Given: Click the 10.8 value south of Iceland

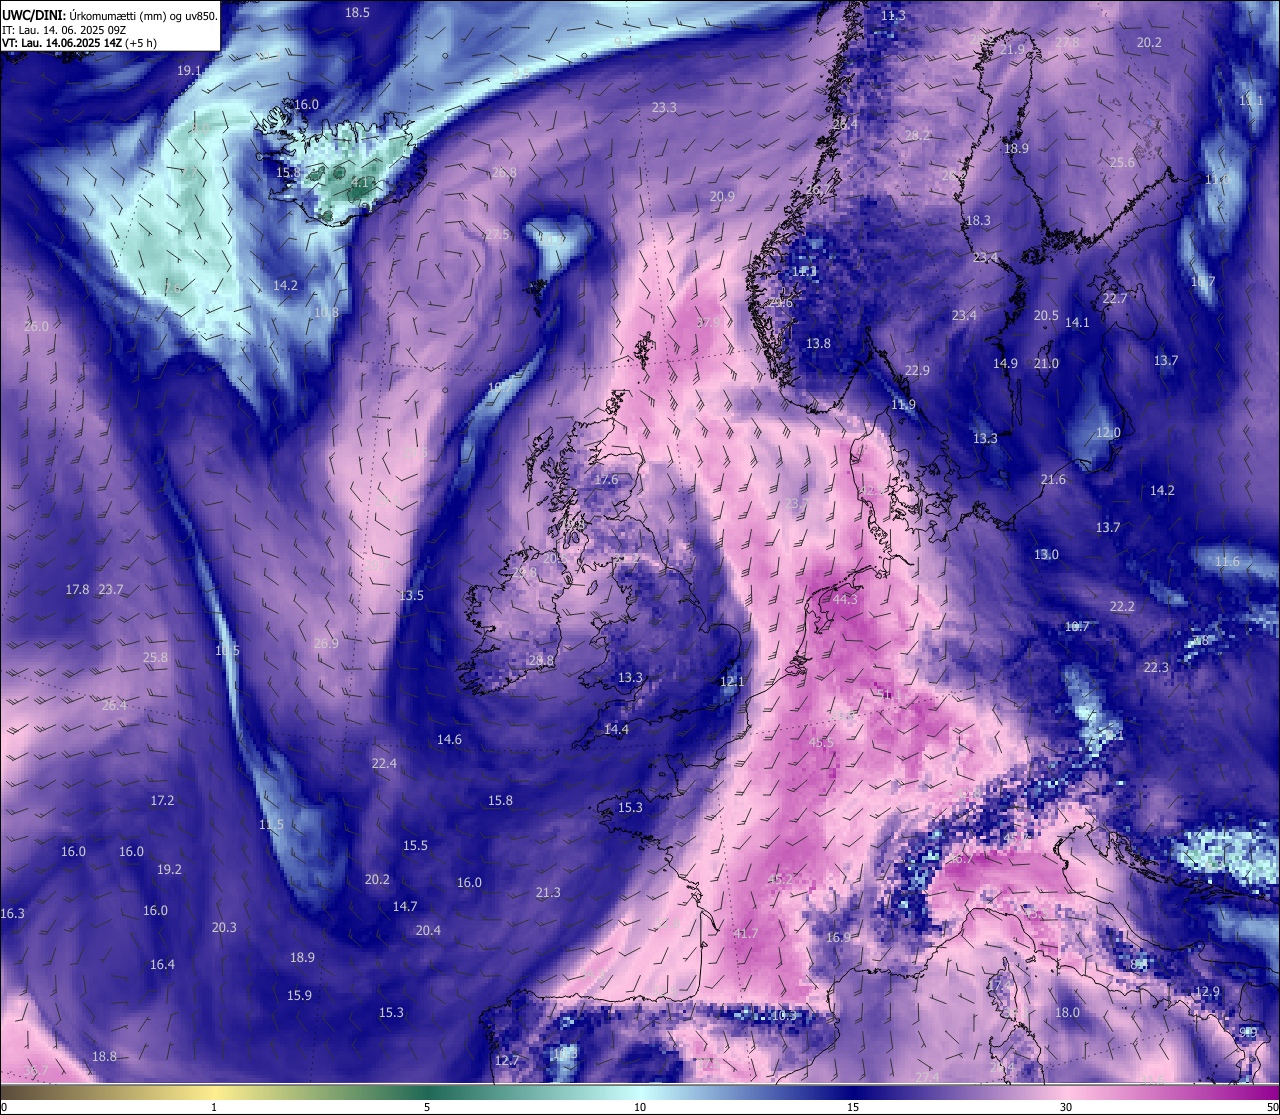Looking at the screenshot, I should click(x=326, y=312).
